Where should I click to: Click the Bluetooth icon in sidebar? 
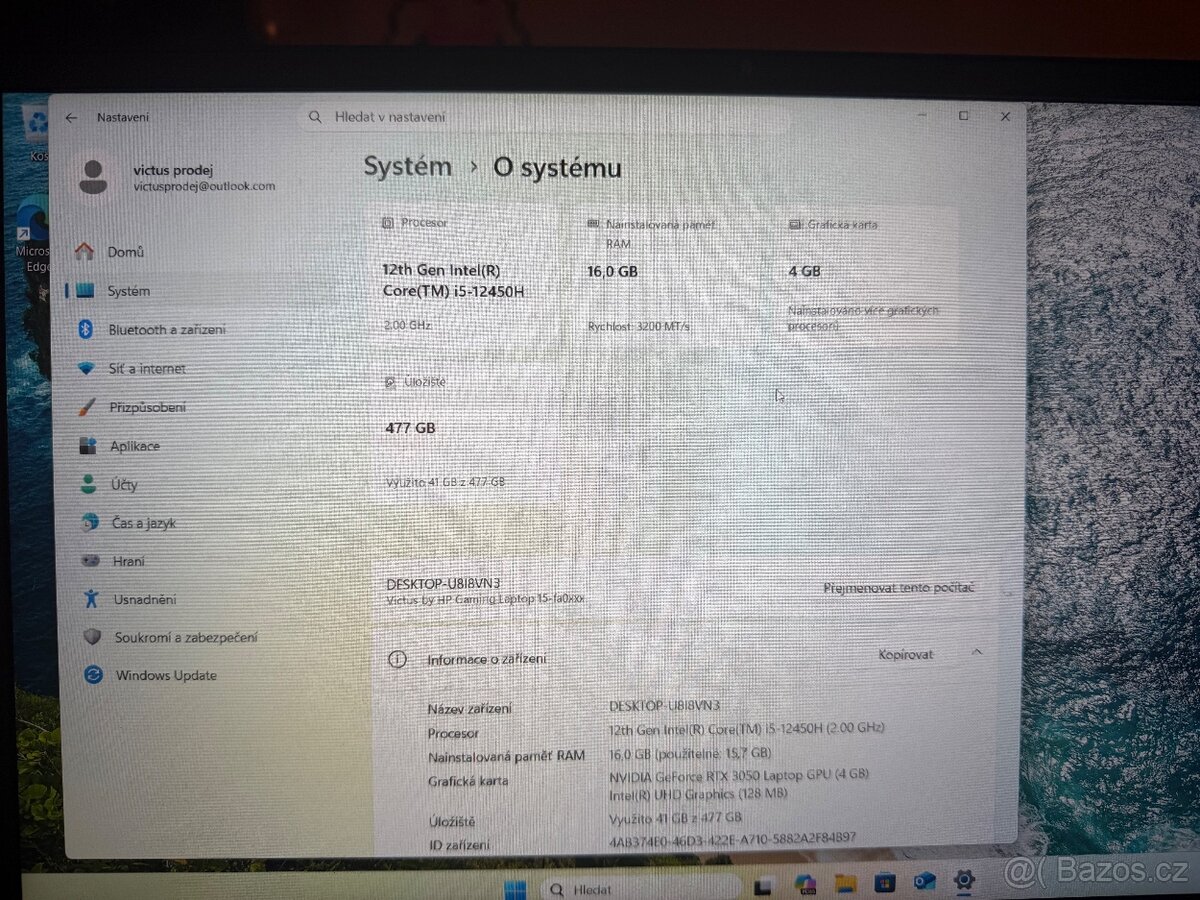pyautogui.click(x=86, y=329)
